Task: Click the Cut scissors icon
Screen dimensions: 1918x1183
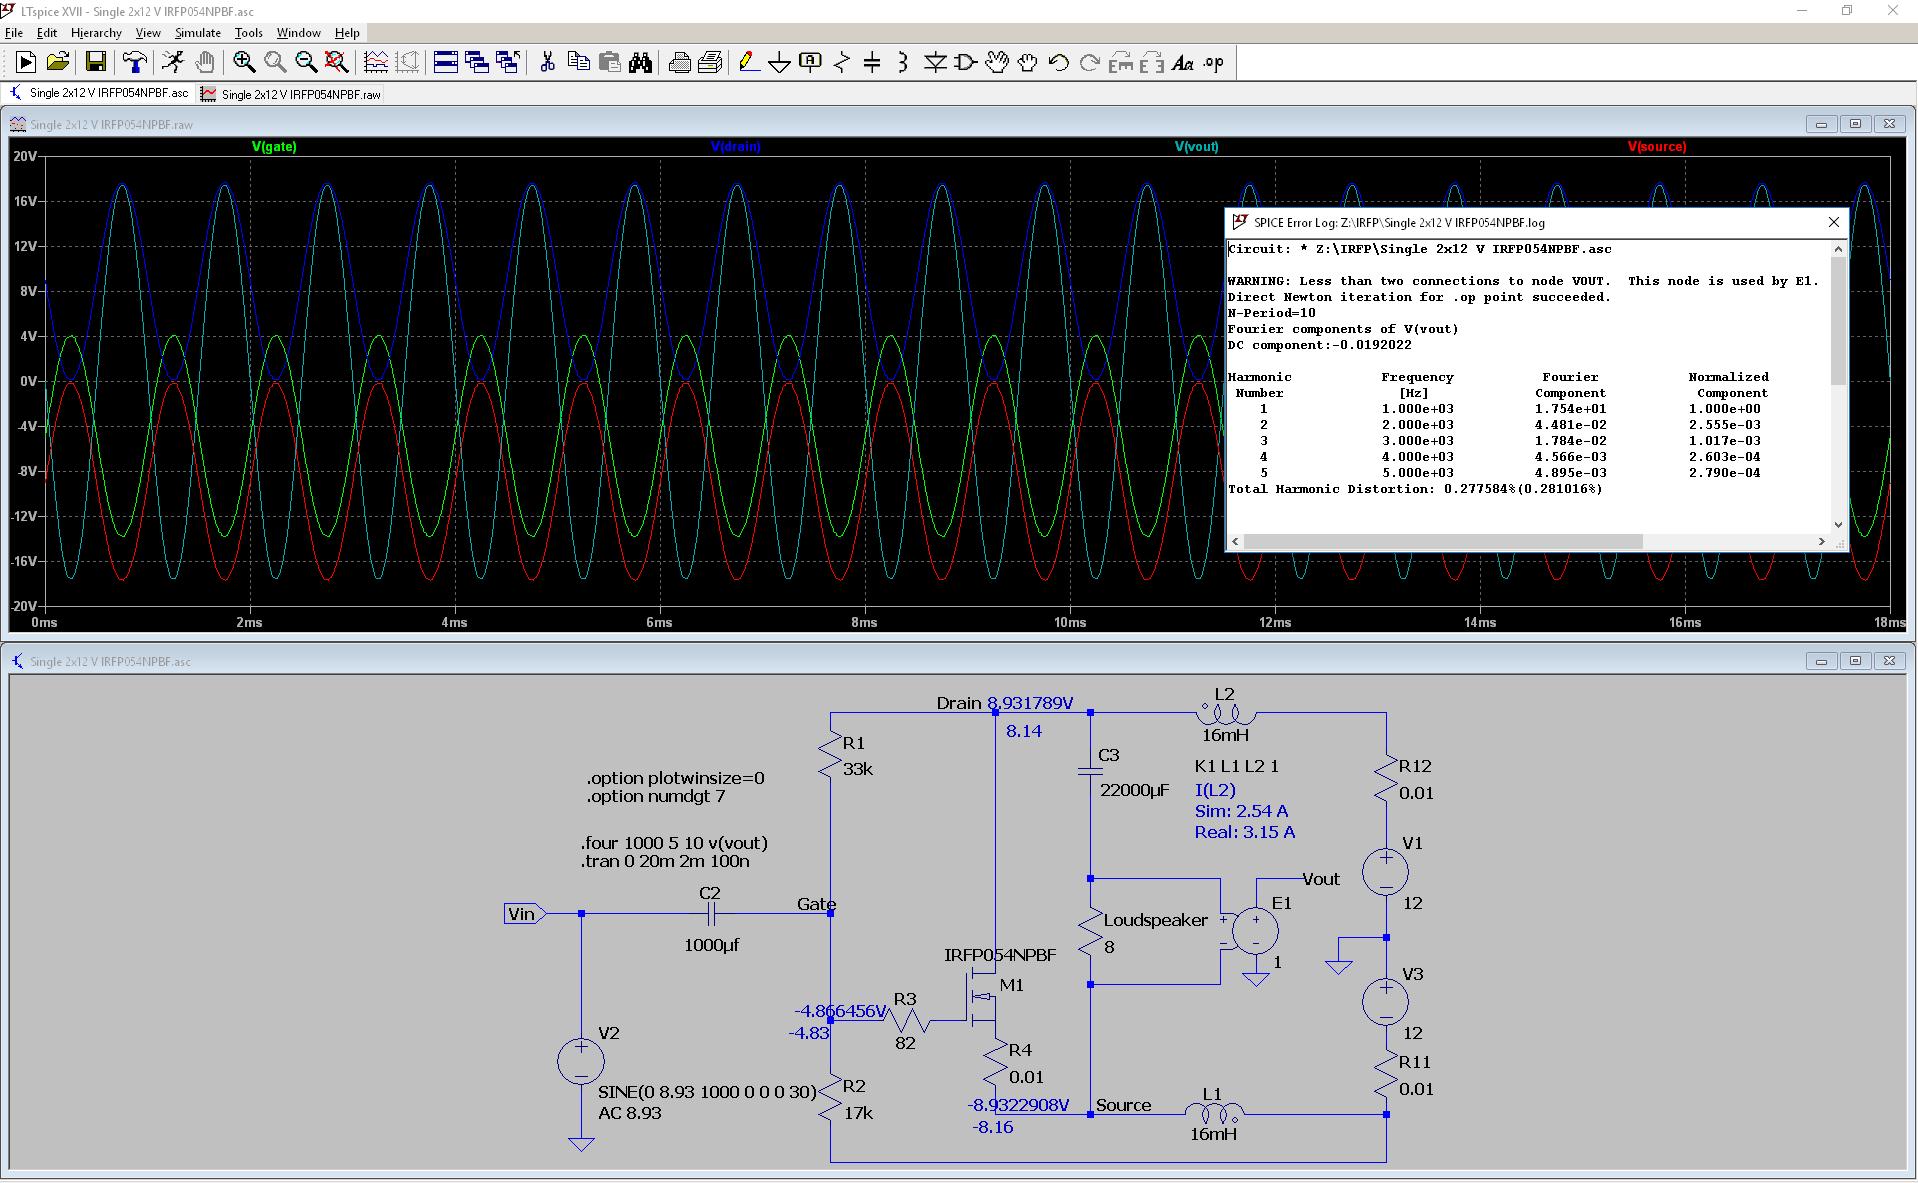Action: click(547, 63)
